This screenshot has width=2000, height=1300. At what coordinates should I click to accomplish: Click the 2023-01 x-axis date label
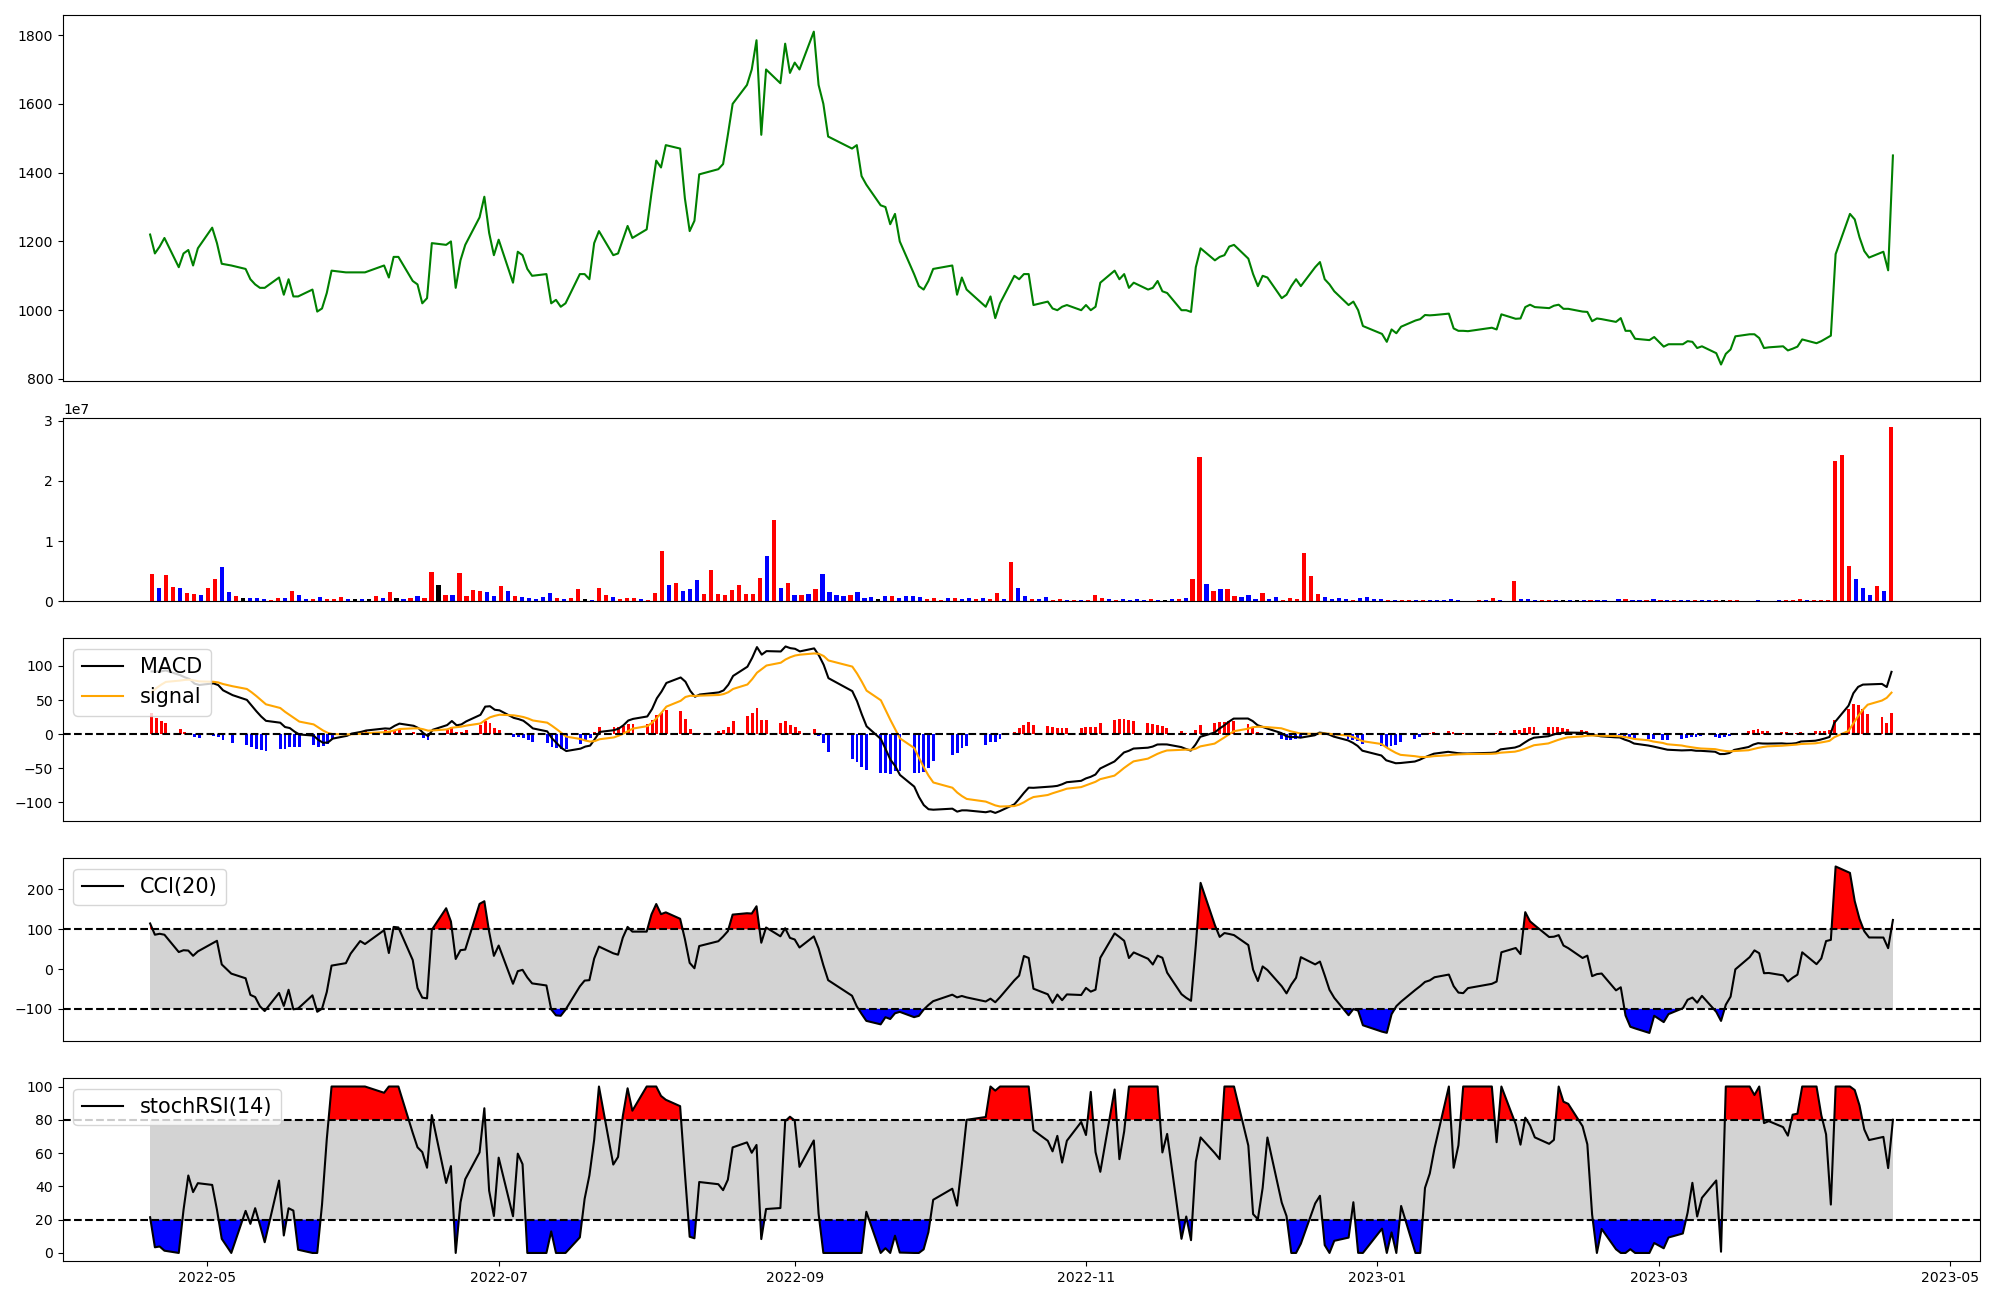(1377, 1277)
